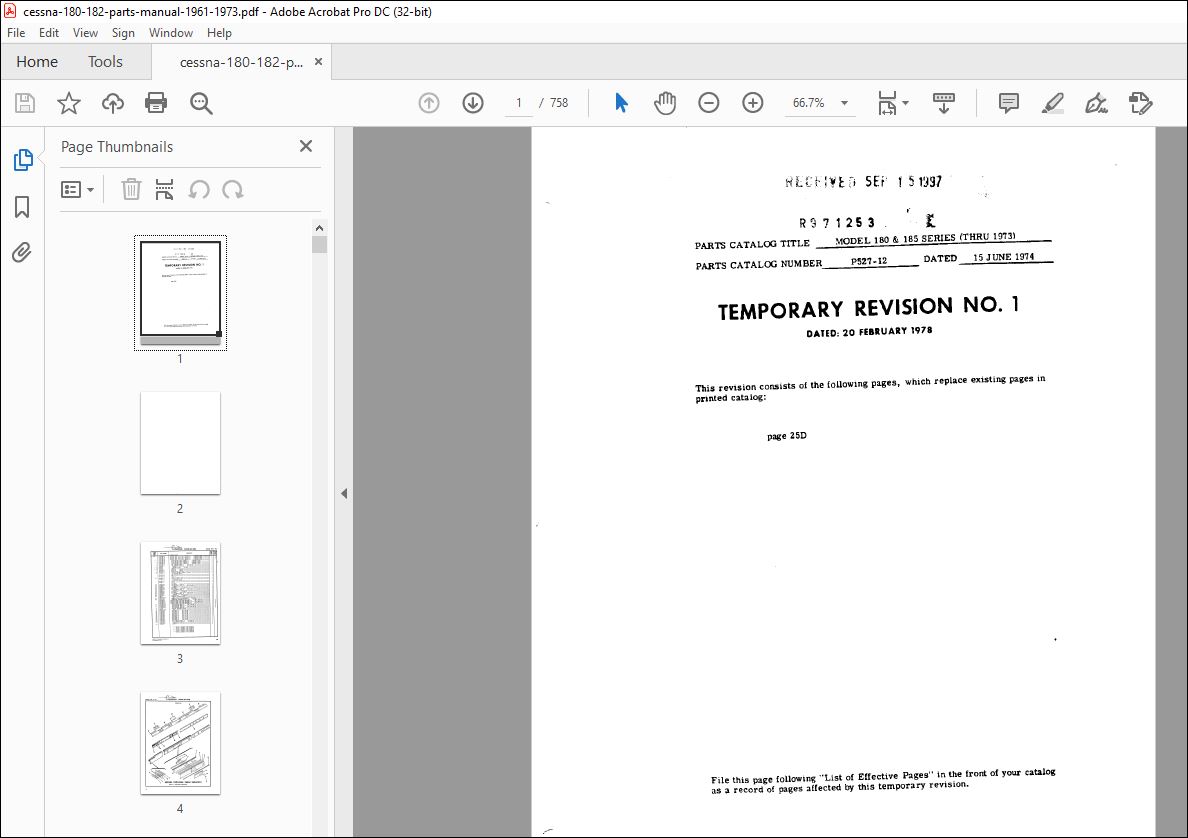Print the document with printer icon
This screenshot has width=1188, height=838.
point(156,103)
